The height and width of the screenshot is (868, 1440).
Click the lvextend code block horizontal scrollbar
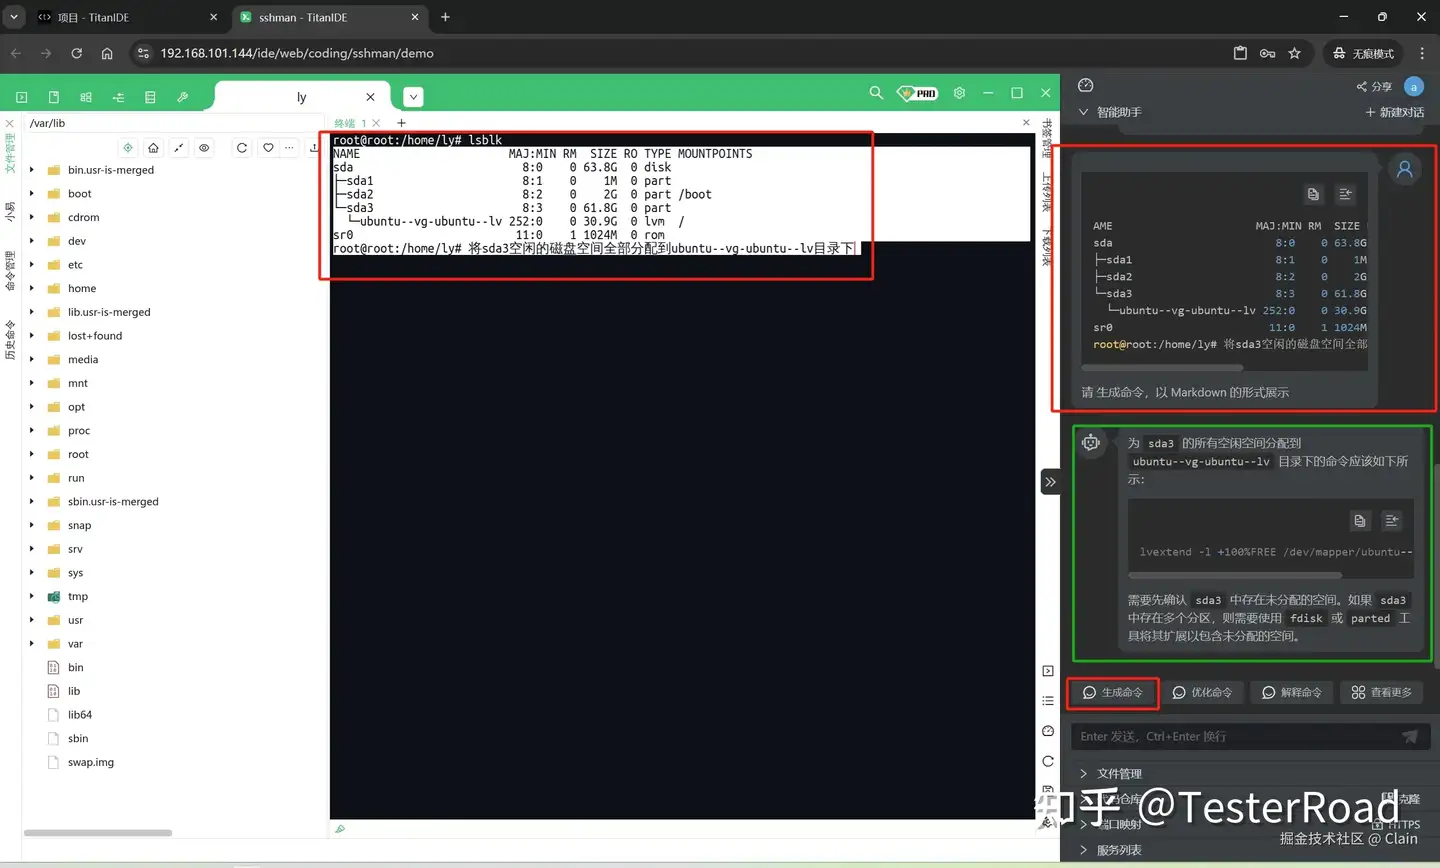(1235, 575)
